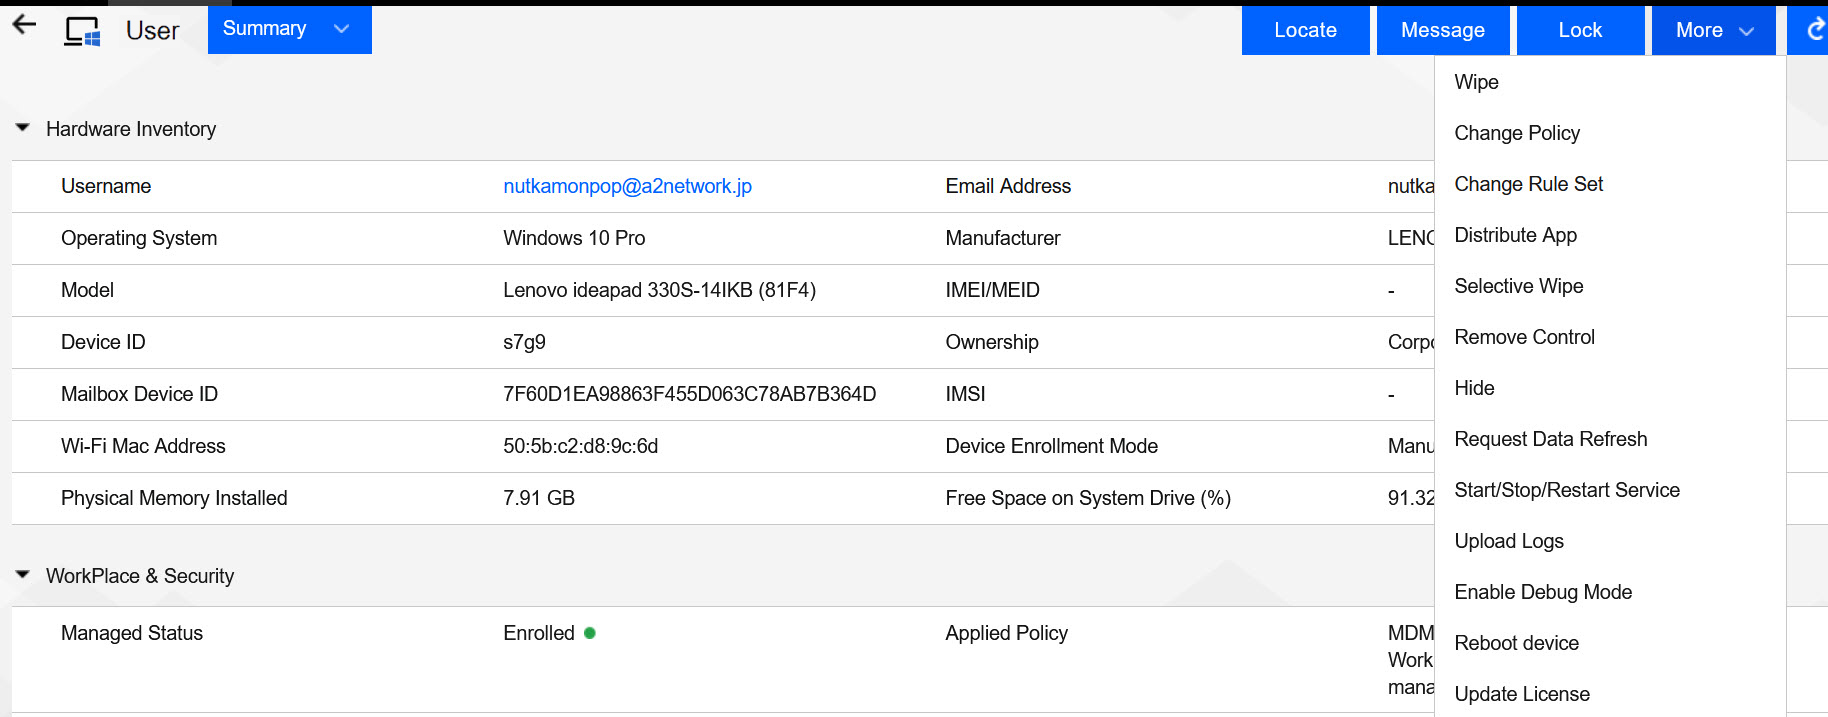Click the Message button
This screenshot has height=717, width=1828.
point(1442,30)
